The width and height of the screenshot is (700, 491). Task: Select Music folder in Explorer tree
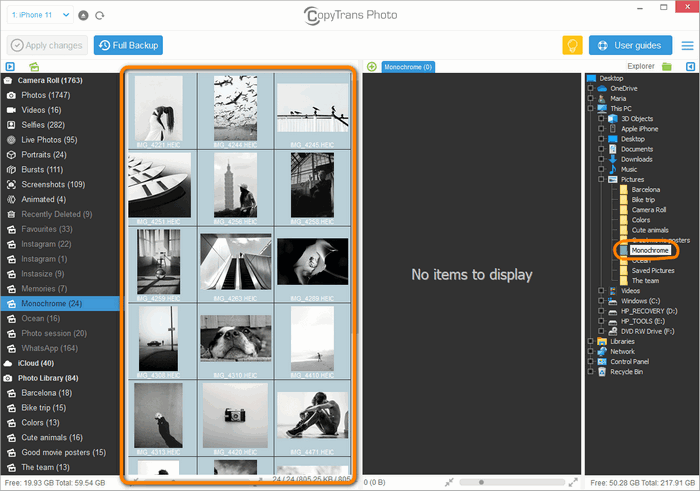pos(629,170)
